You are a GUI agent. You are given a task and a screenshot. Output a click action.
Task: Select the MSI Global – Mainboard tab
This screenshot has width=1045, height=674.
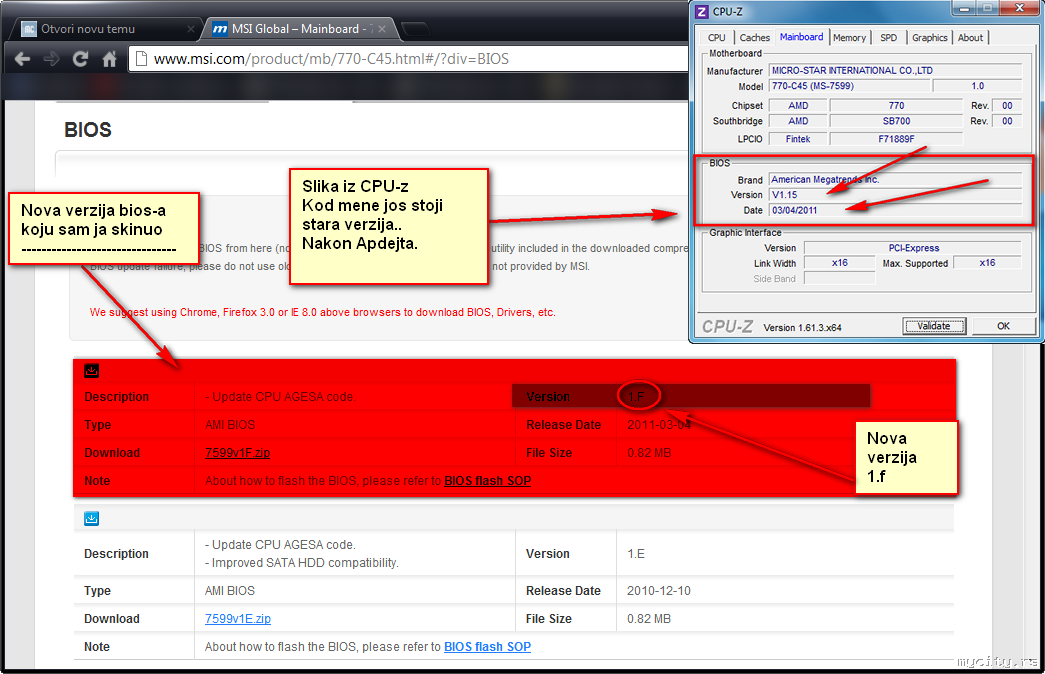[300, 29]
